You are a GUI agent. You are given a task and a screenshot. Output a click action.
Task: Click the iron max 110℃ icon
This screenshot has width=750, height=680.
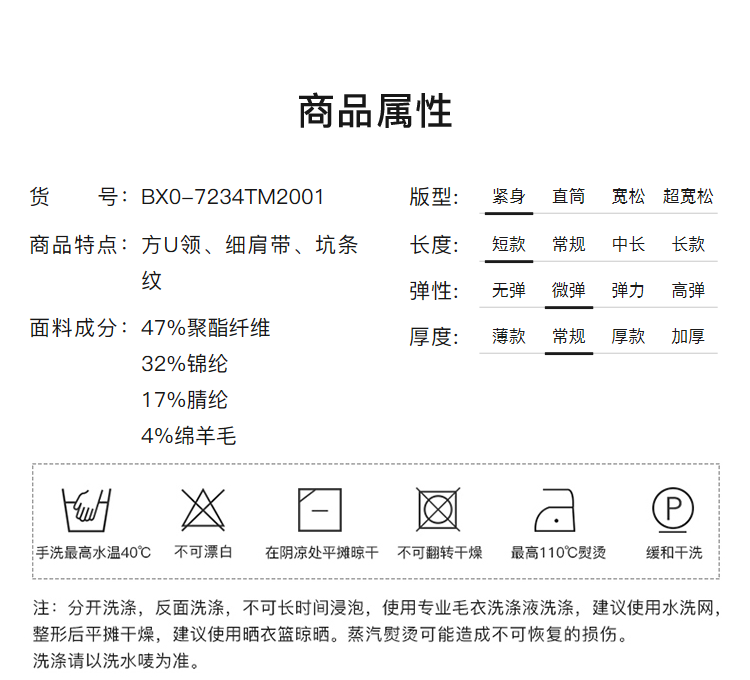[557, 510]
